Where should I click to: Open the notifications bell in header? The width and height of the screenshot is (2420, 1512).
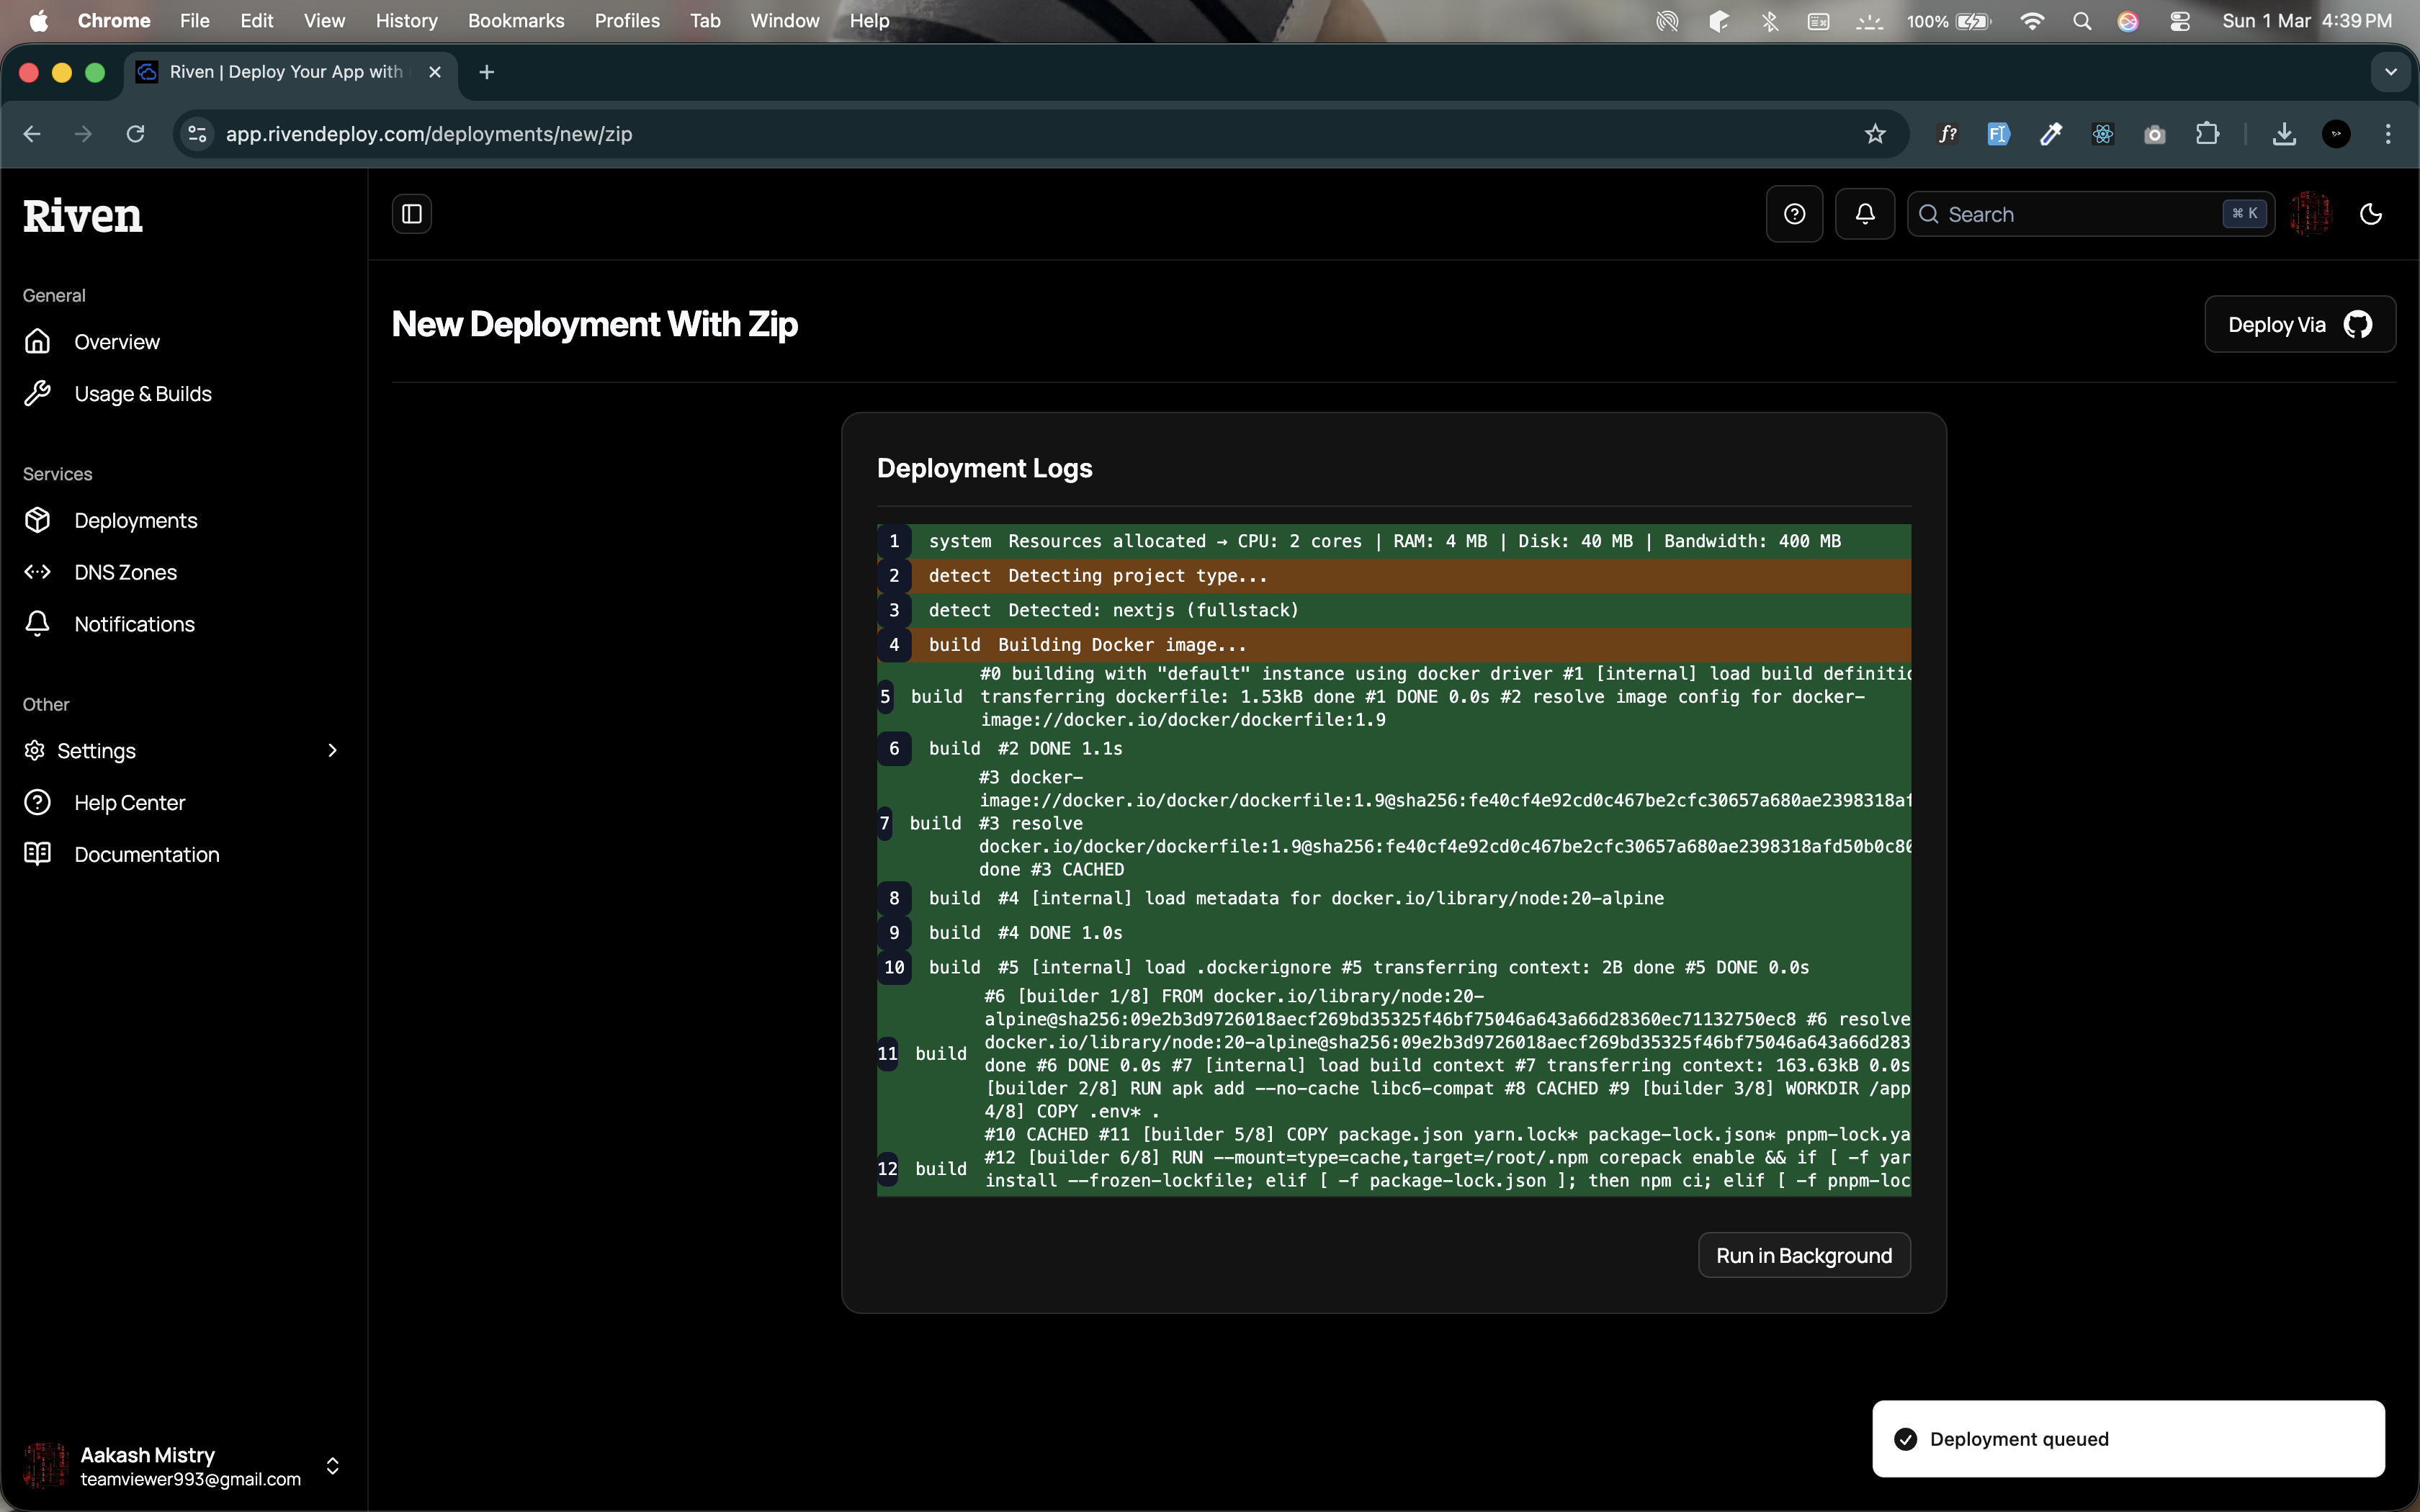tap(1864, 214)
